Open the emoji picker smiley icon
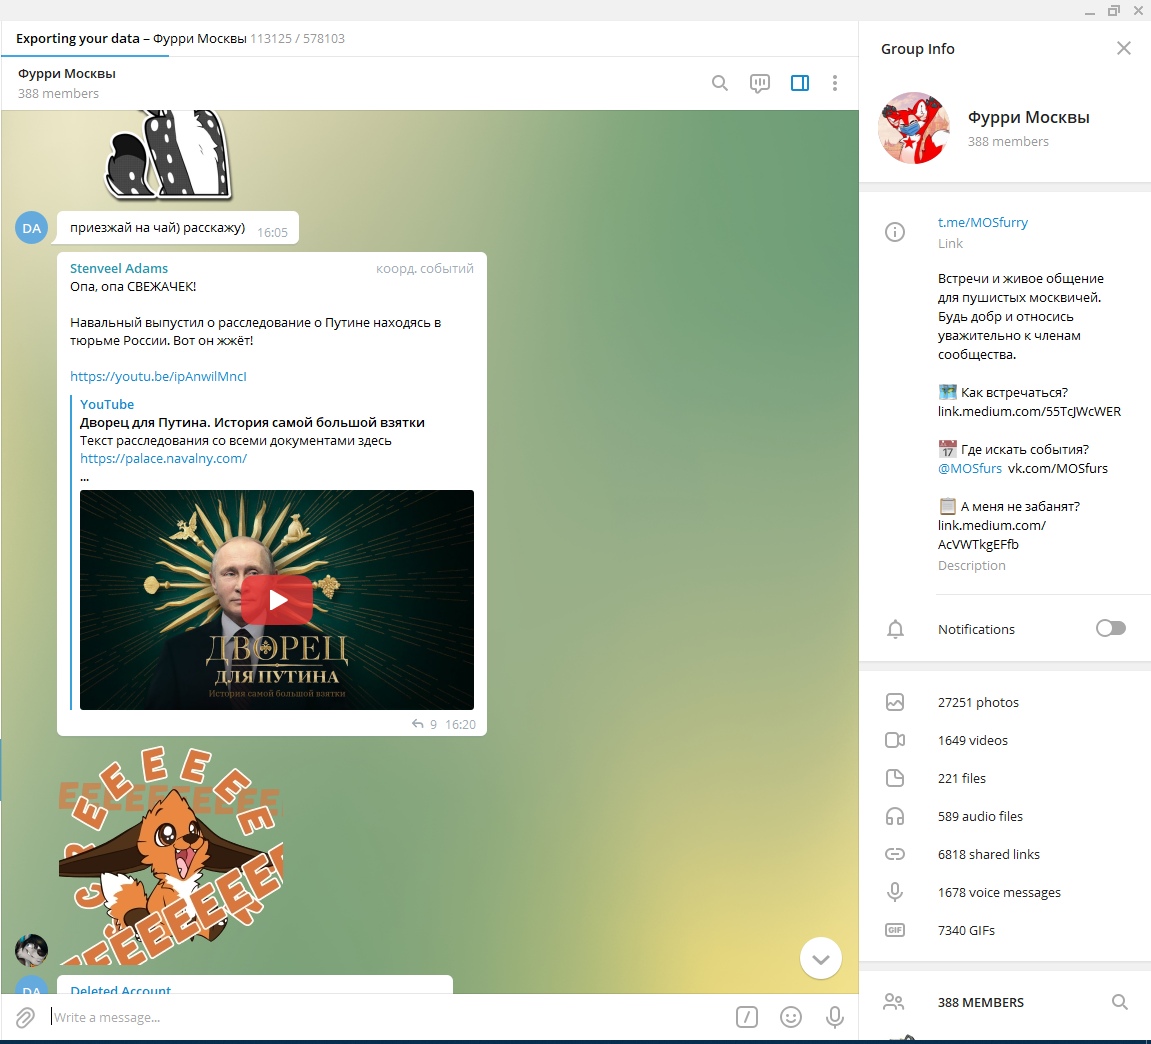 [x=791, y=1017]
